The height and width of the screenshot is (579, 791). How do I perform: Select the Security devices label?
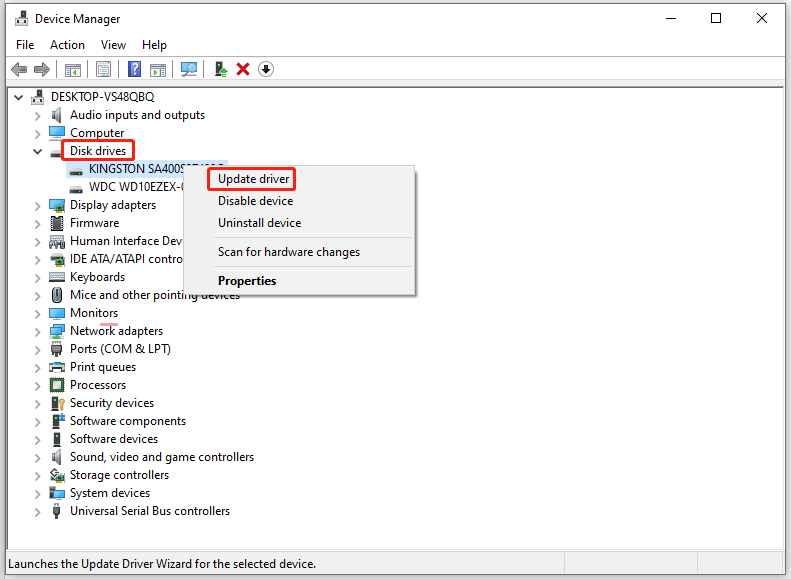click(x=112, y=403)
